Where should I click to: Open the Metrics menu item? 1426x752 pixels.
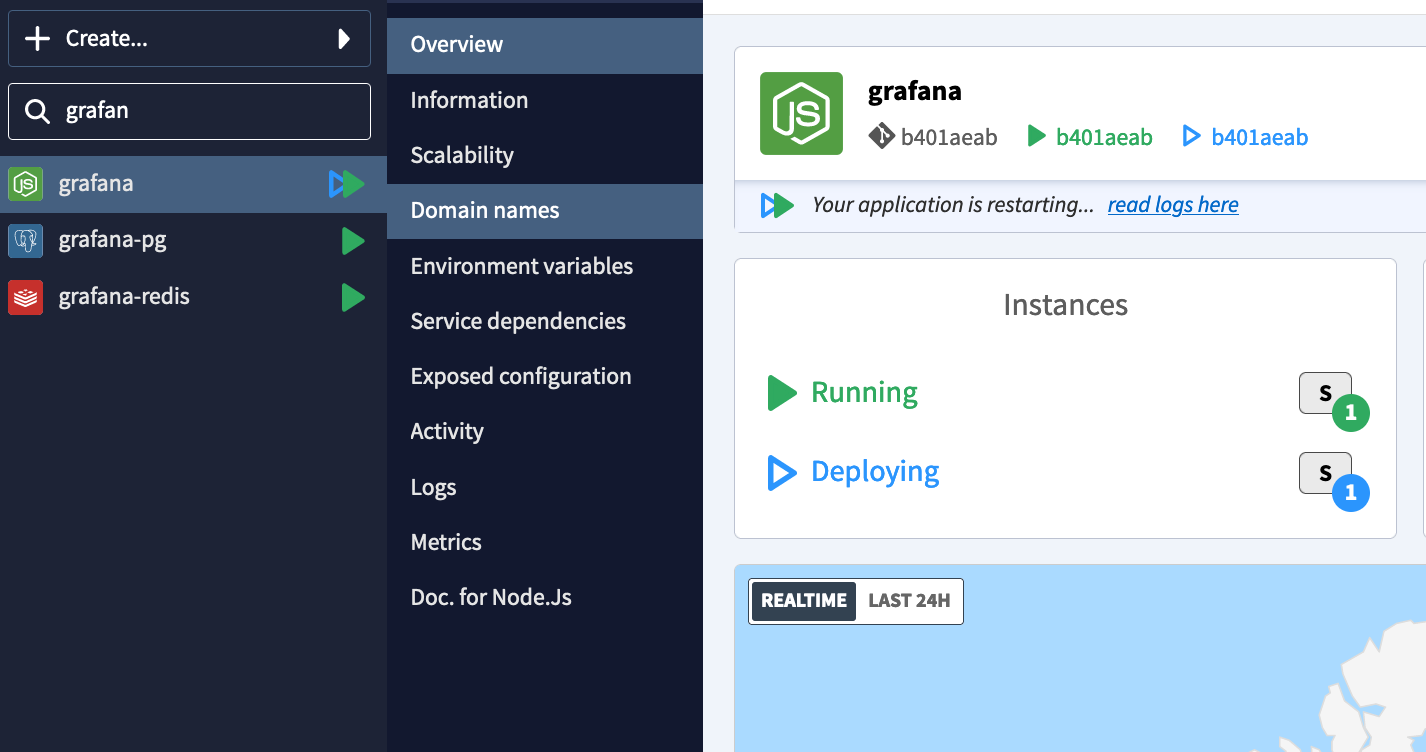(x=545, y=542)
